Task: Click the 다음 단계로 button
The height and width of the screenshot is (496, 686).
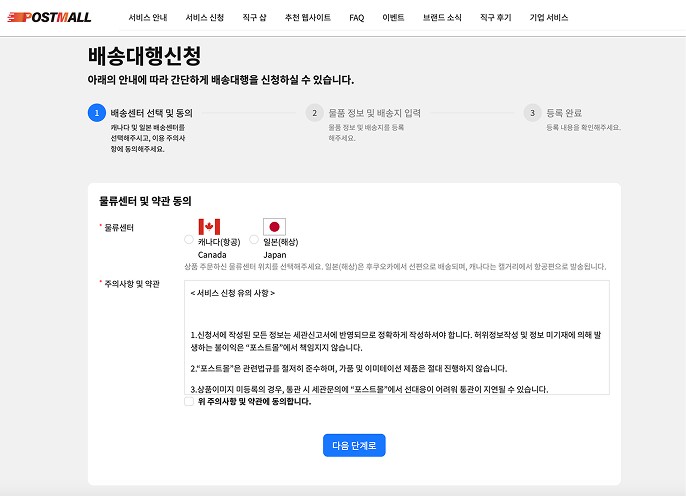Action: [x=354, y=445]
